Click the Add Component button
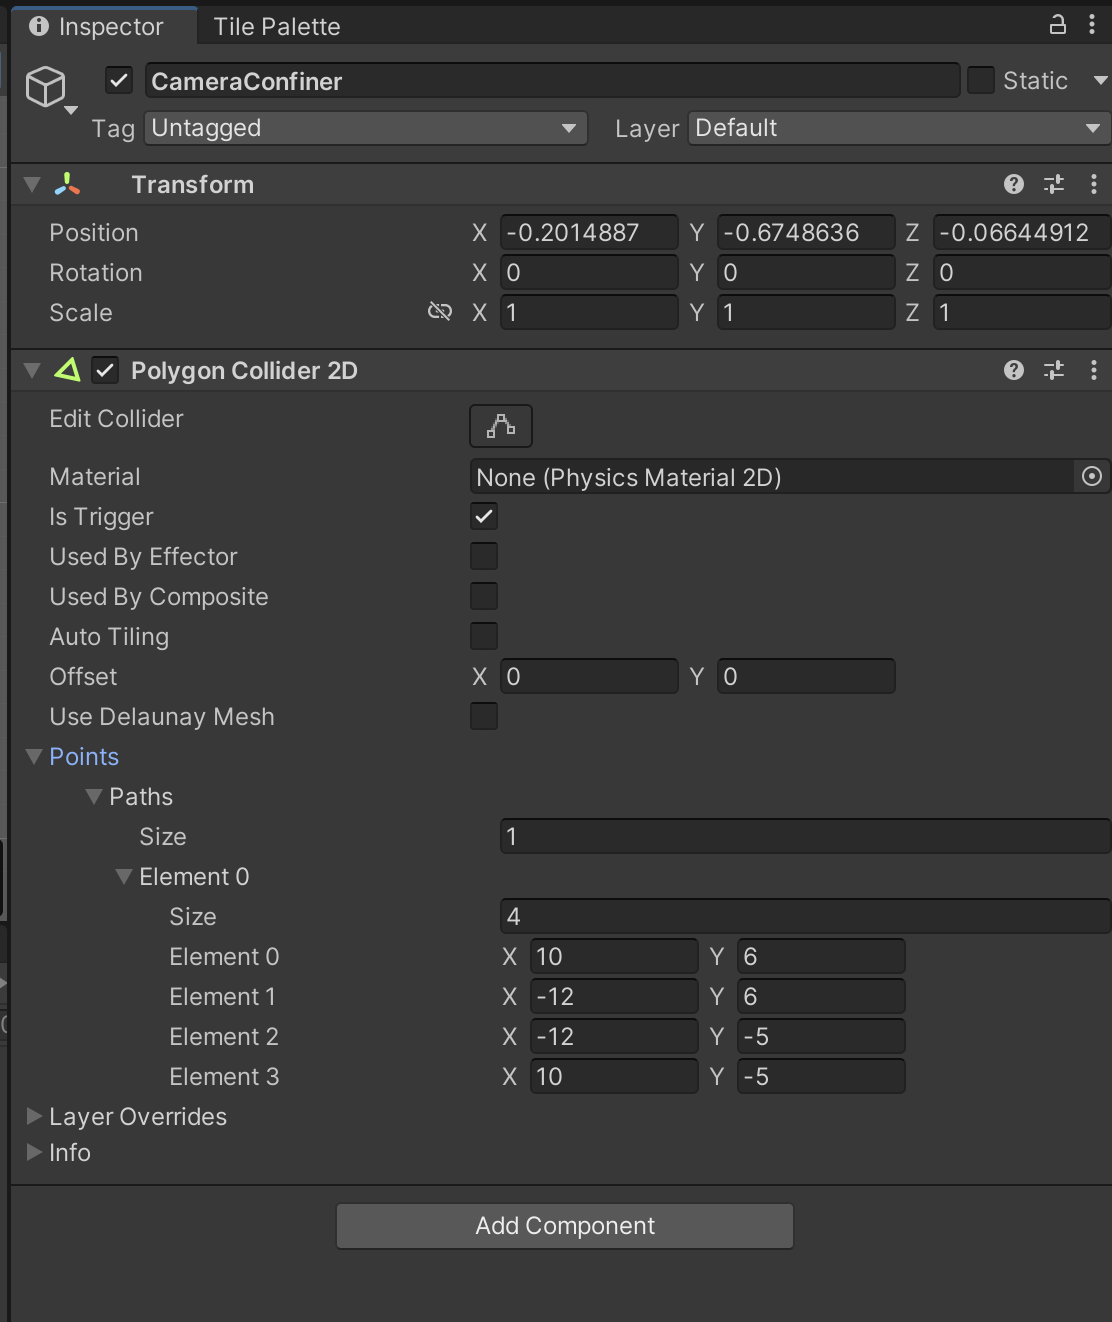 565,1226
